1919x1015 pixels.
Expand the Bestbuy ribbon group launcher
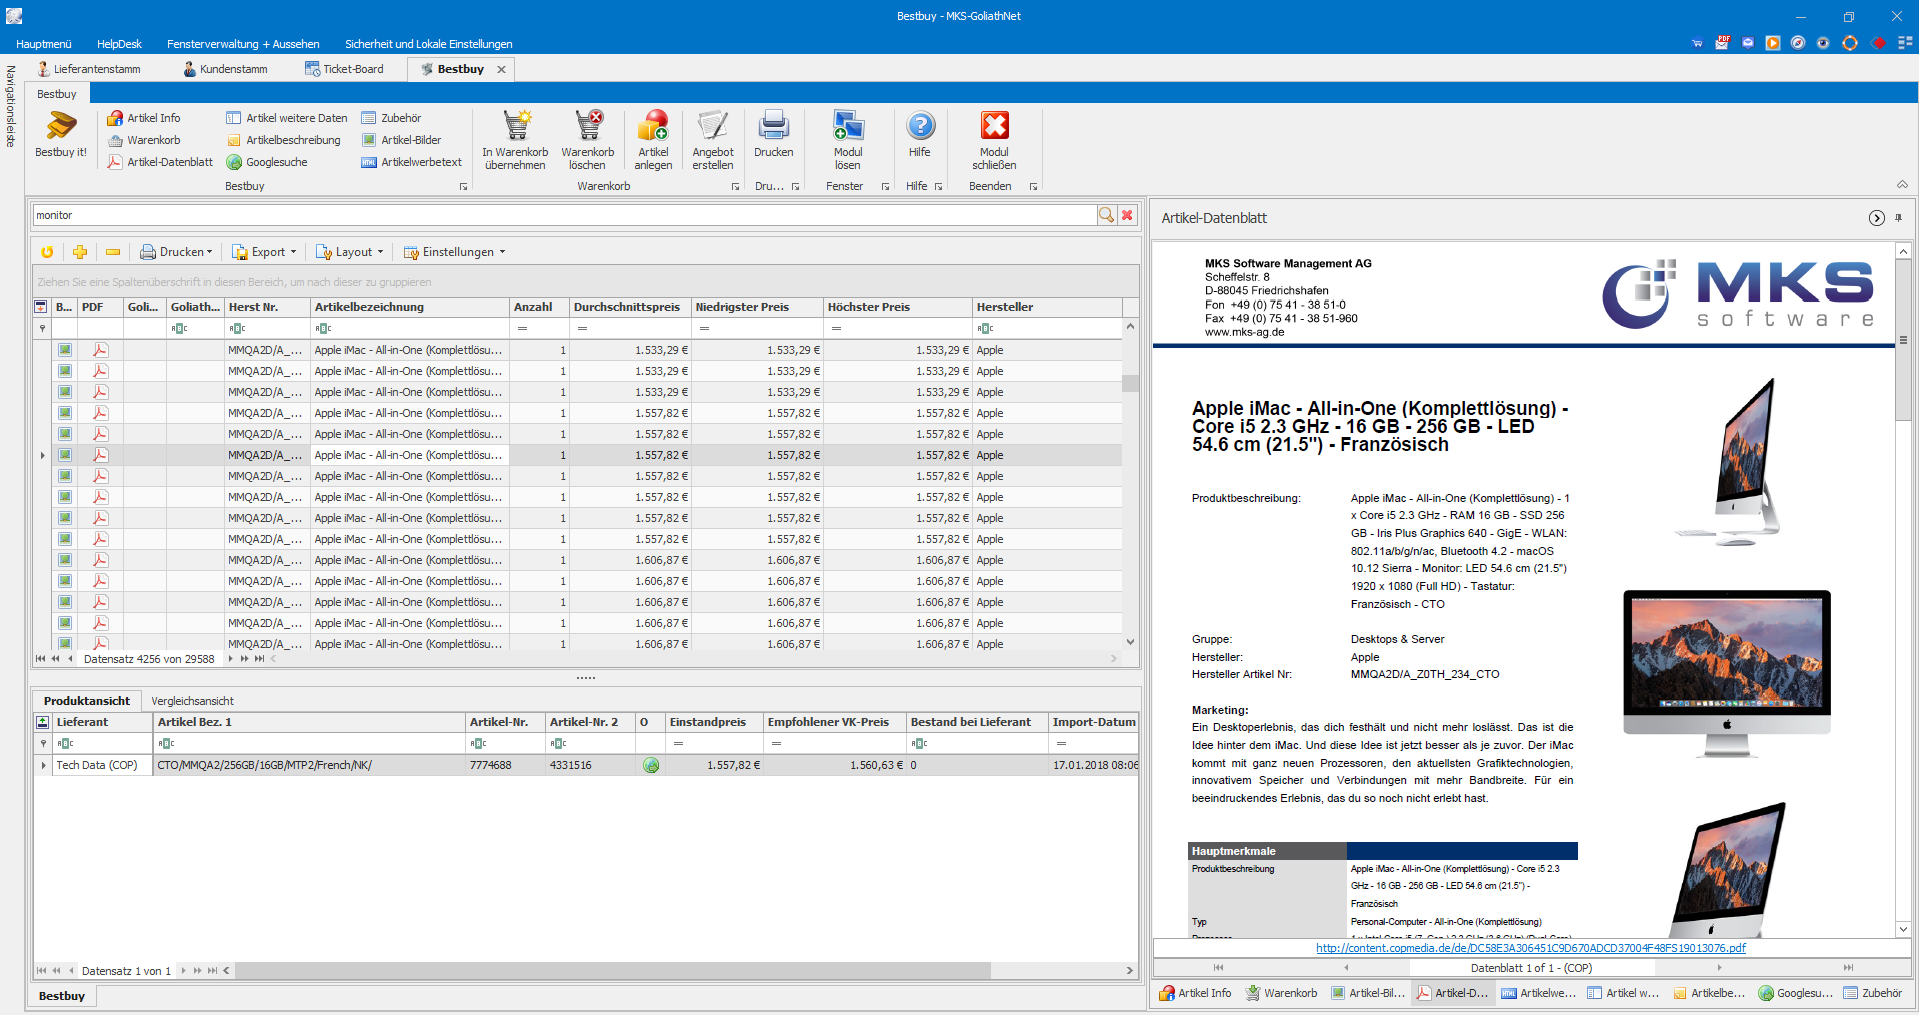[463, 187]
